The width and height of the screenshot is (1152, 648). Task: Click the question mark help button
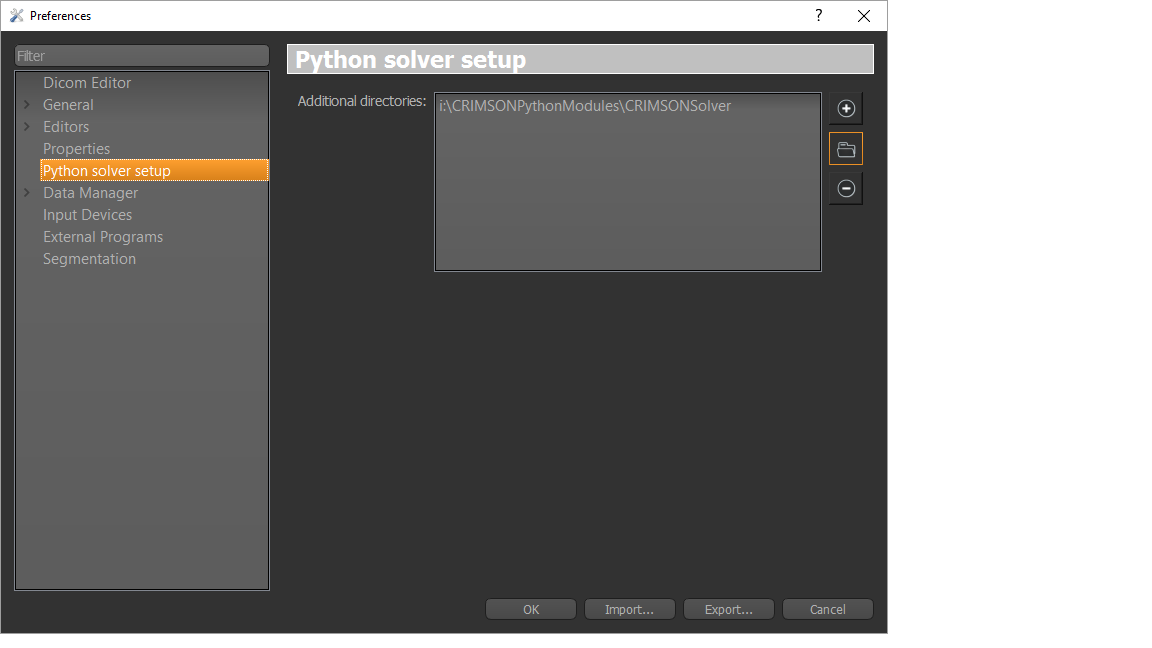[819, 16]
